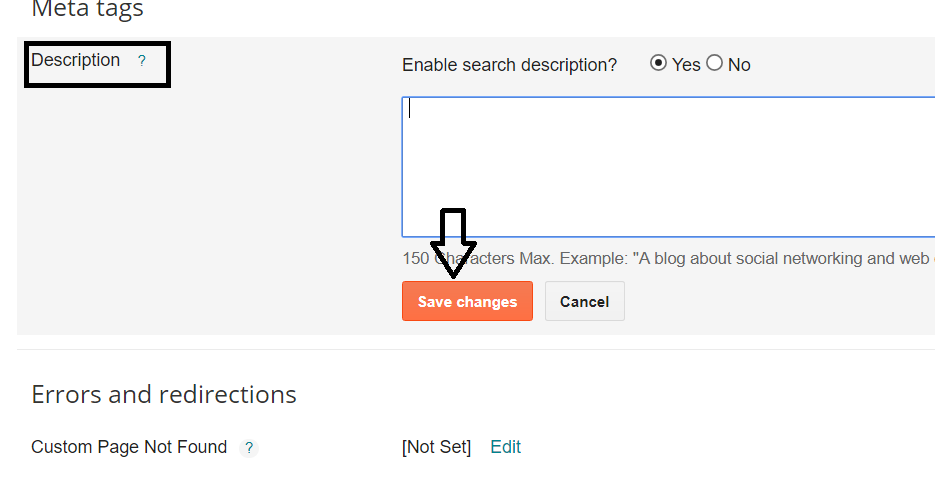Viewport: 935px width, 477px height.
Task: Click the help icon beside Description
Action: click(x=141, y=61)
